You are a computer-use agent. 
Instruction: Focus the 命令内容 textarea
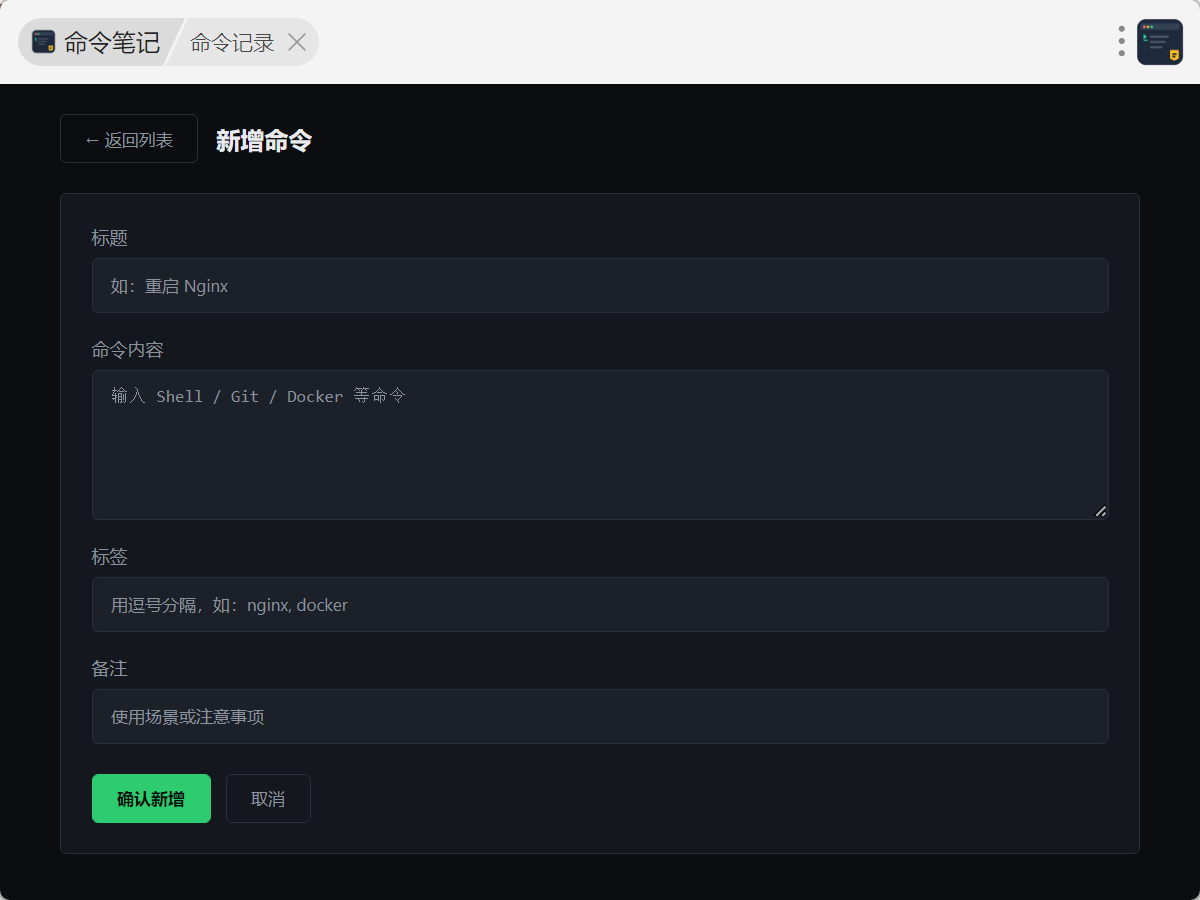[x=600, y=445]
